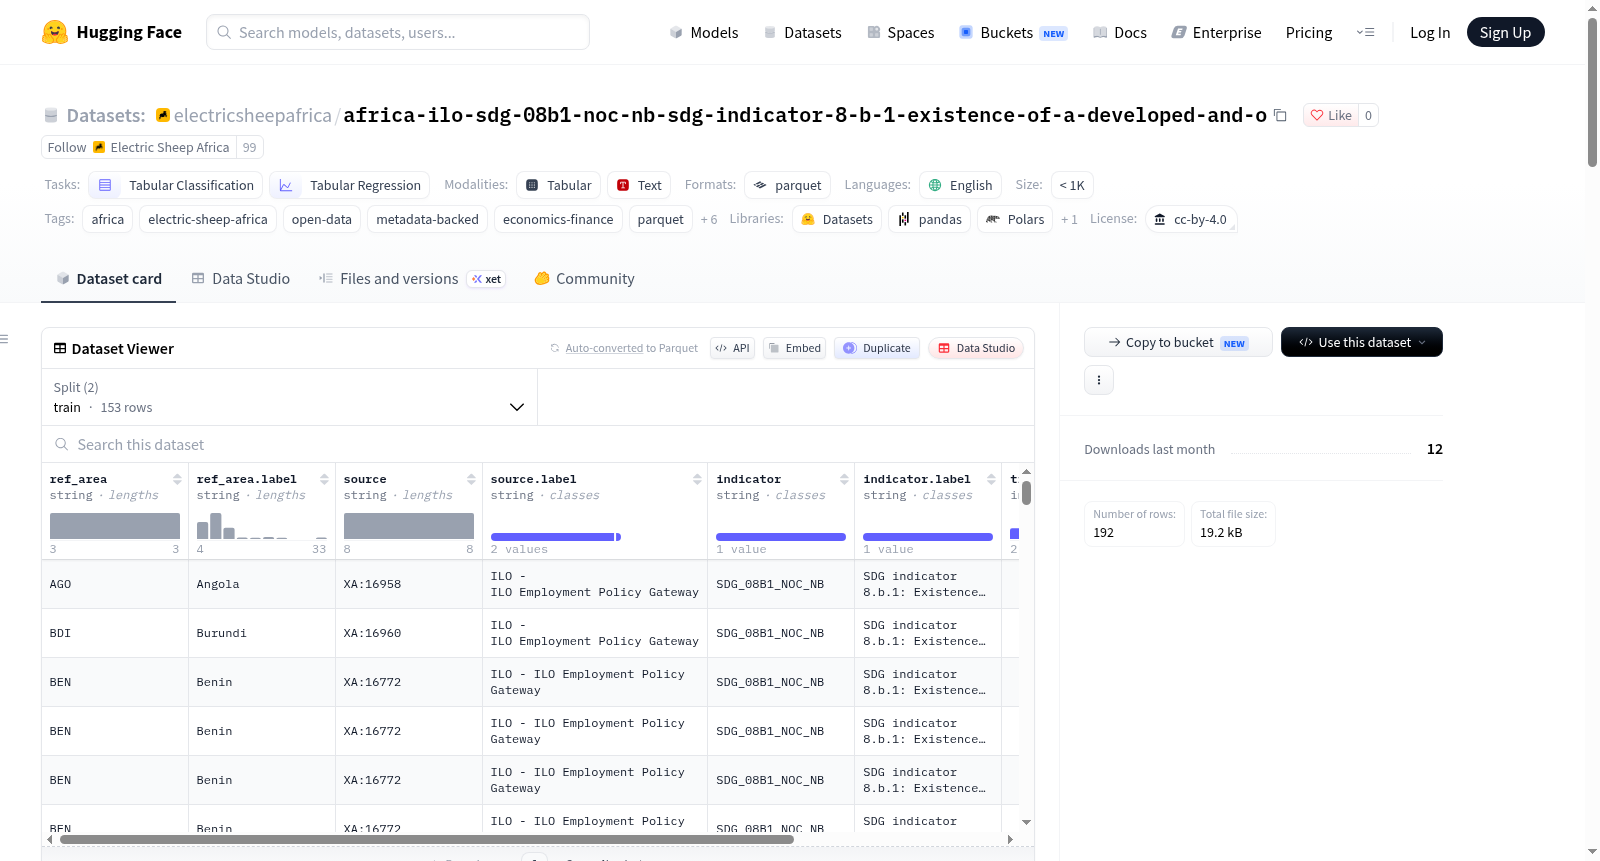Click the Downloads last month value 12
The width and height of the screenshot is (1600, 861).
(1435, 449)
